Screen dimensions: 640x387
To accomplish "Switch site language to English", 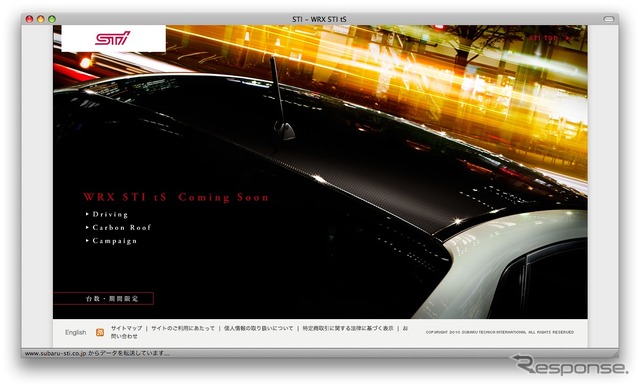I will (x=76, y=332).
